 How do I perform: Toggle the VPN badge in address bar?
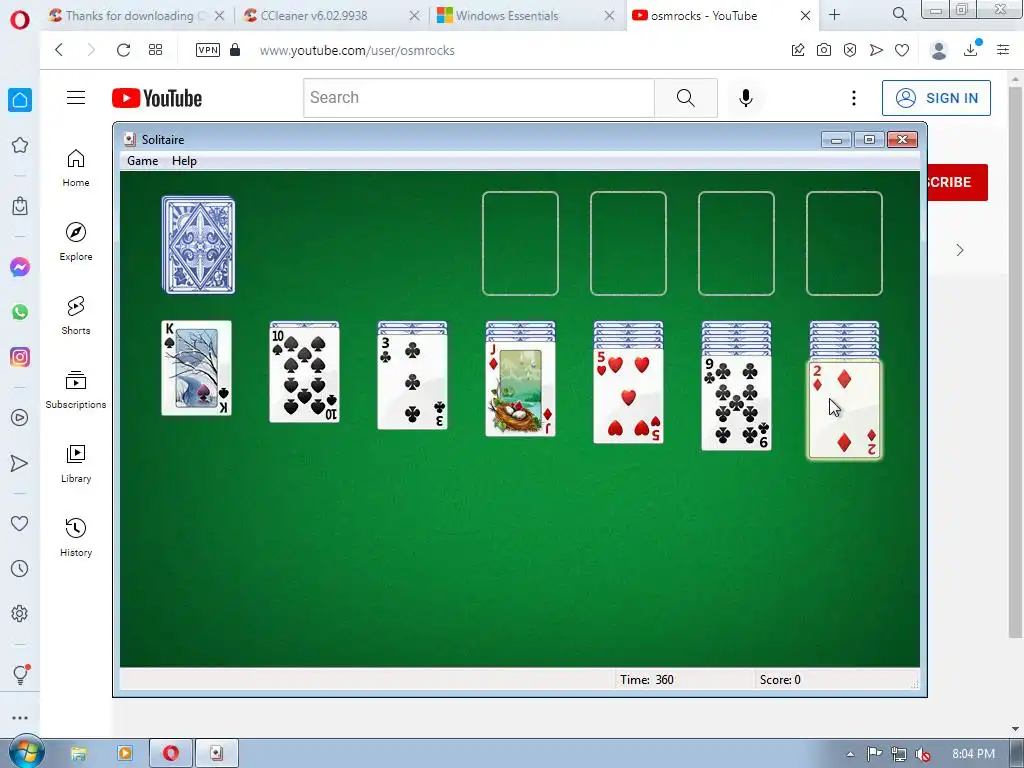tap(208, 50)
